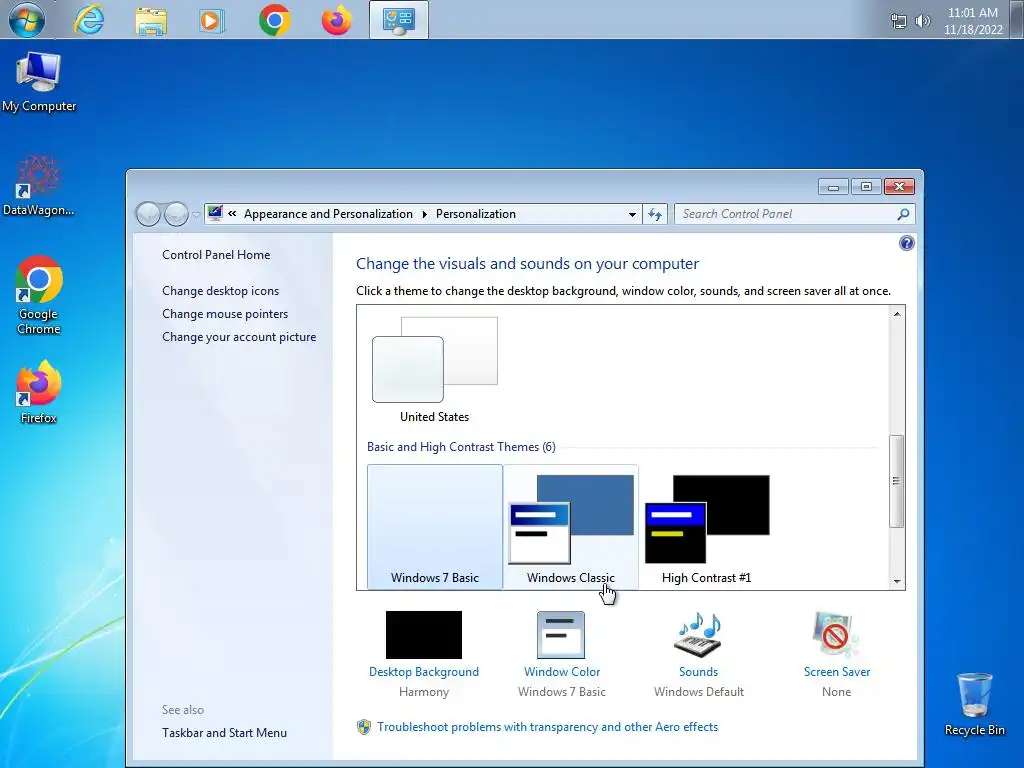Open the Windows Start orb
The image size is (1024, 768).
[27, 20]
